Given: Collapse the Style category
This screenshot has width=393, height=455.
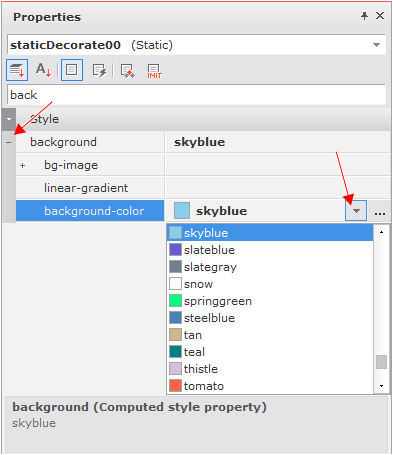Looking at the screenshot, I should 9,119.
